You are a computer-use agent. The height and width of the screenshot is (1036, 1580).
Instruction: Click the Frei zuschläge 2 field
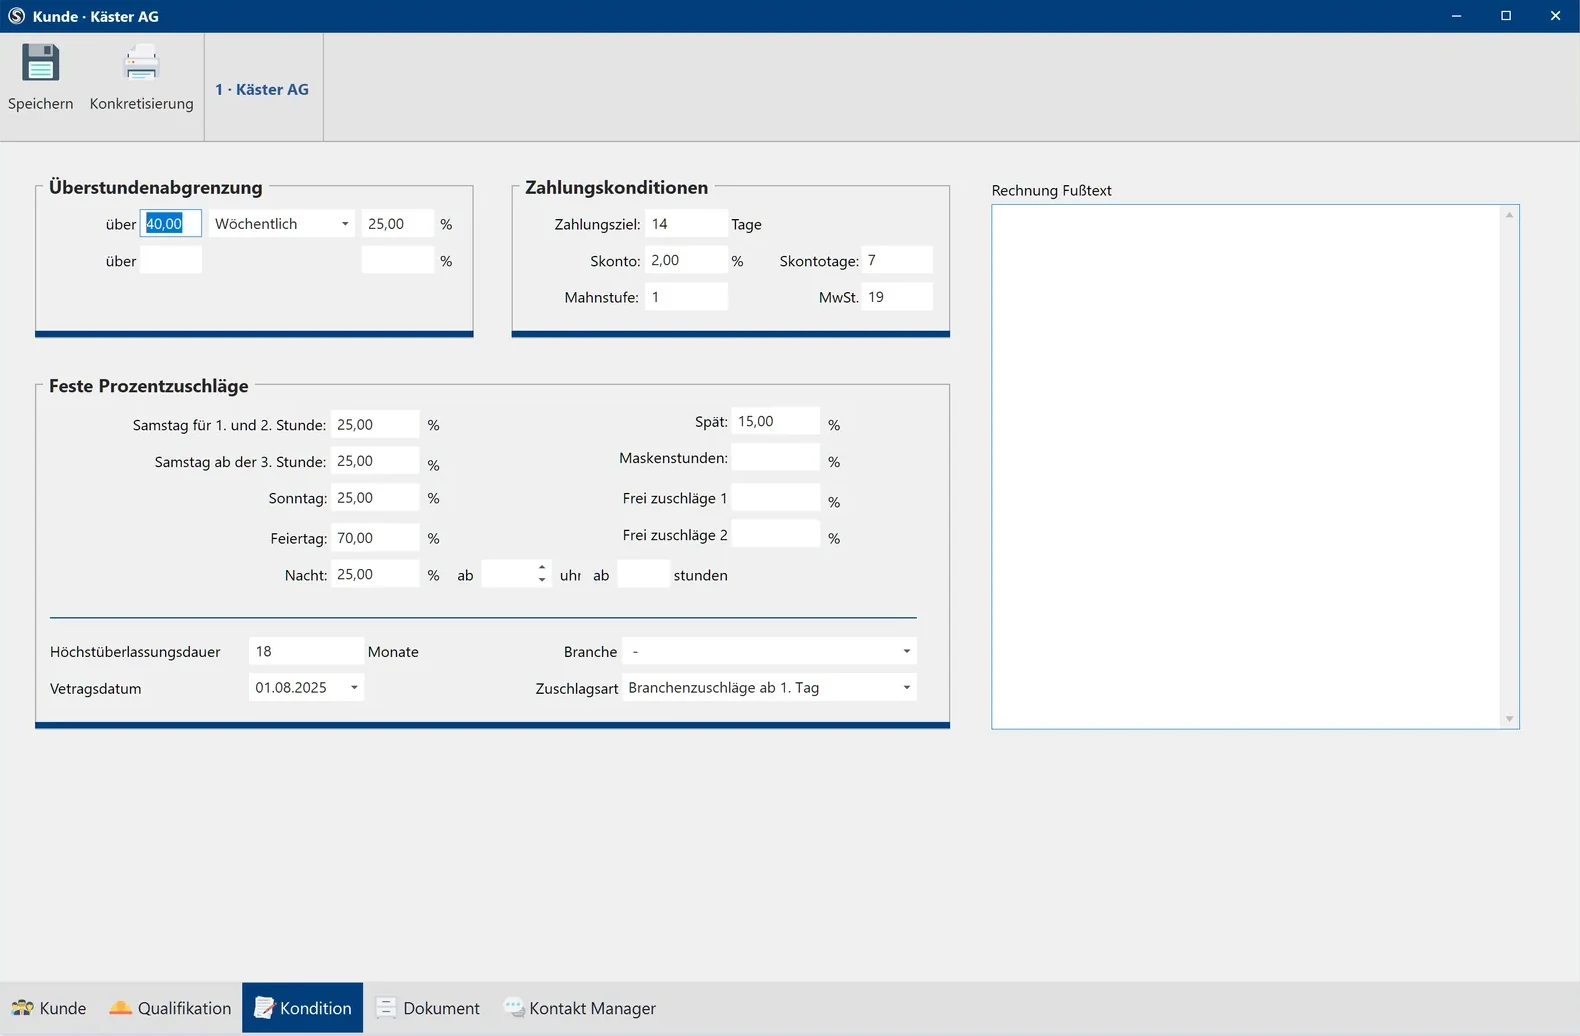(x=776, y=534)
